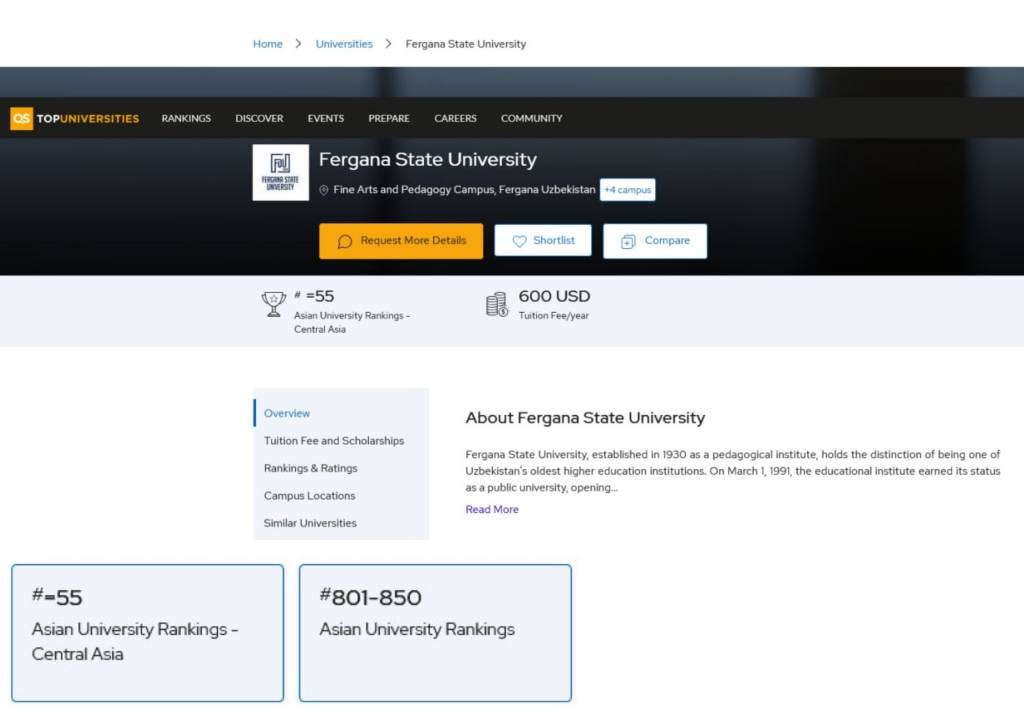This screenshot has height=723, width=1024.
Task: Click the QS TopUniversities logo
Action: [x=74, y=118]
